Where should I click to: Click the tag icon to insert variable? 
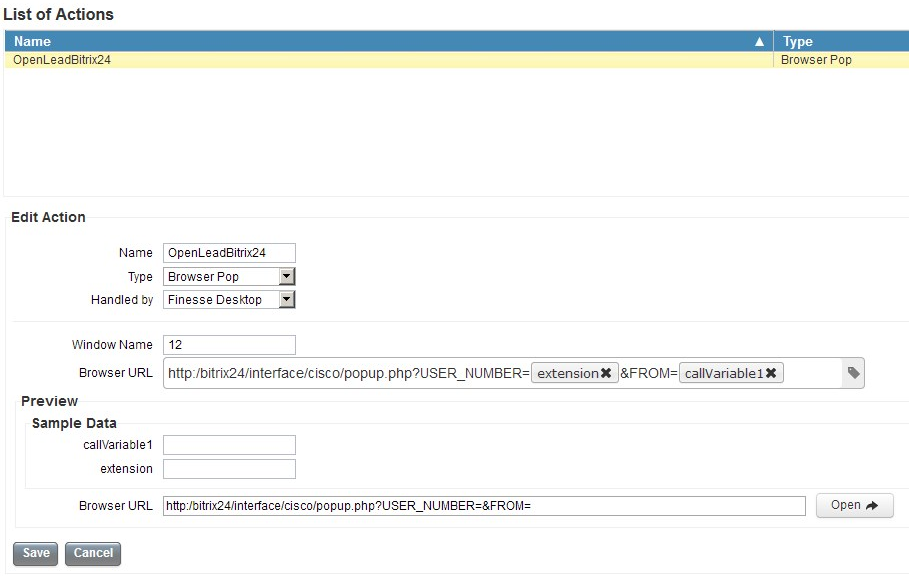coord(853,373)
